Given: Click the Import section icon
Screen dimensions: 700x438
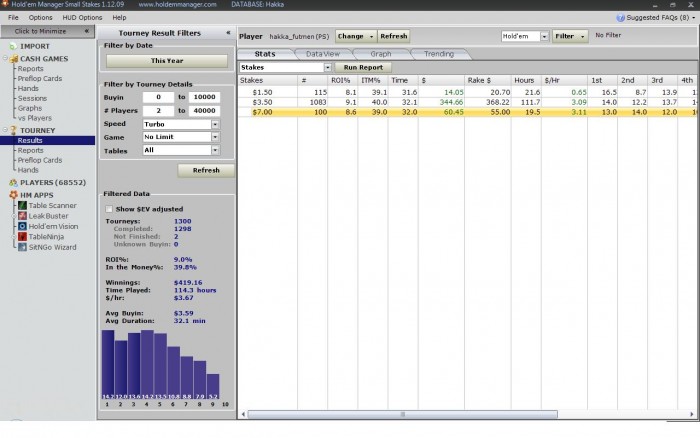Looking at the screenshot, I should point(12,46).
